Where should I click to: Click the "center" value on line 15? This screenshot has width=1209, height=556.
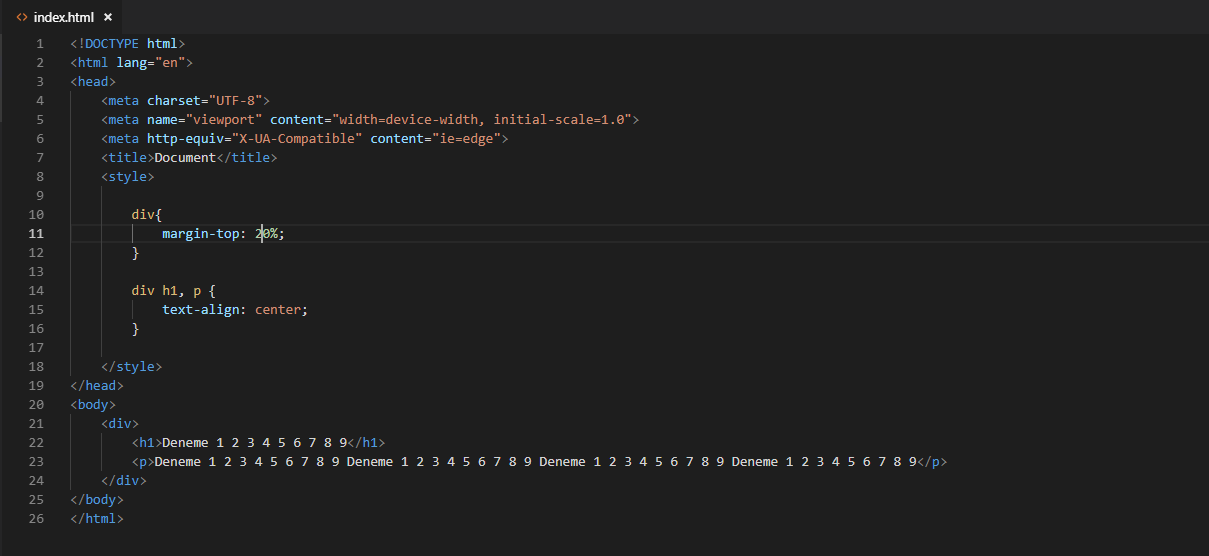[x=278, y=309]
